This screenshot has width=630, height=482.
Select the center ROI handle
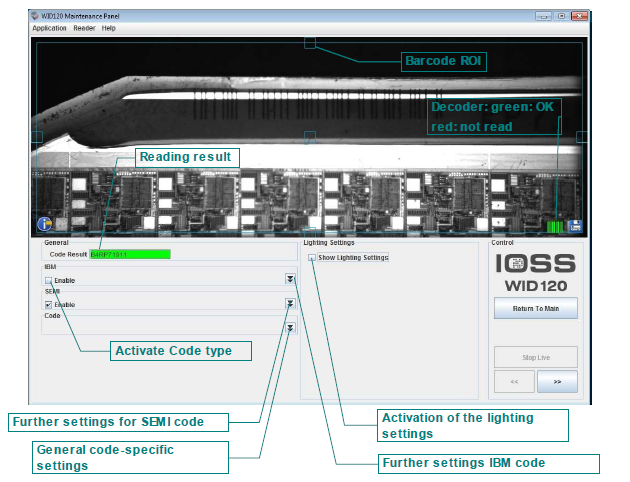[310, 137]
